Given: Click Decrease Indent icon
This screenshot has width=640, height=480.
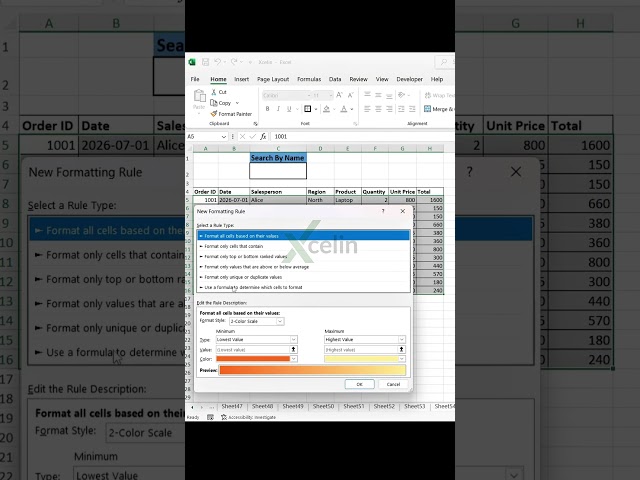Looking at the screenshot, I should pos(402,109).
